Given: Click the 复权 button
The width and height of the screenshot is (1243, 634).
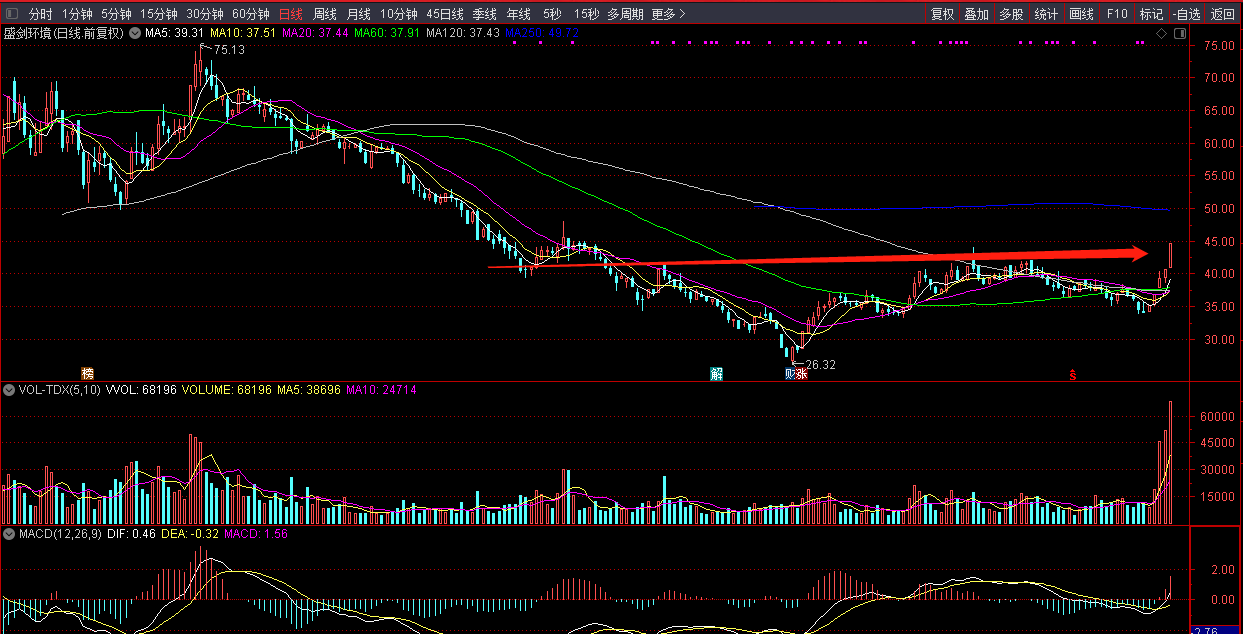Looking at the screenshot, I should tap(942, 14).
